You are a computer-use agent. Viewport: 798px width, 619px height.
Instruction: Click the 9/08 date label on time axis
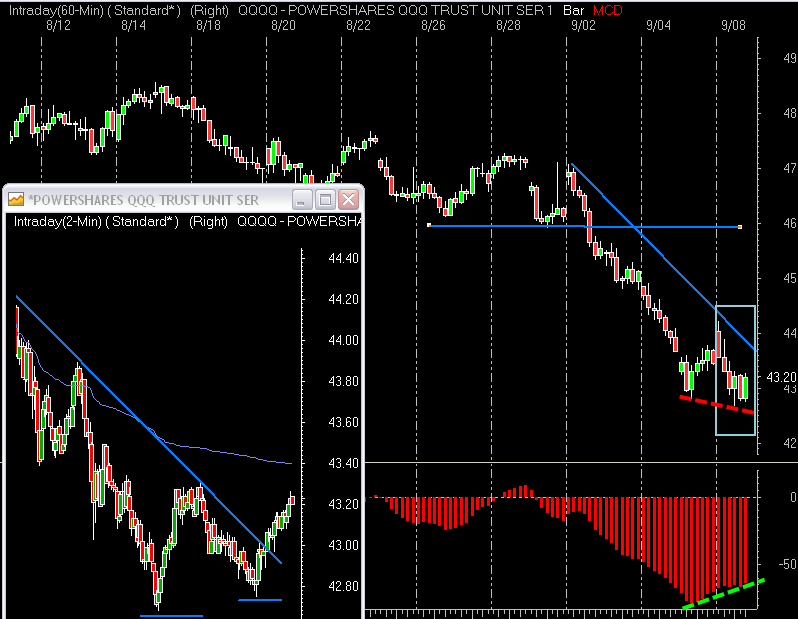pos(733,25)
